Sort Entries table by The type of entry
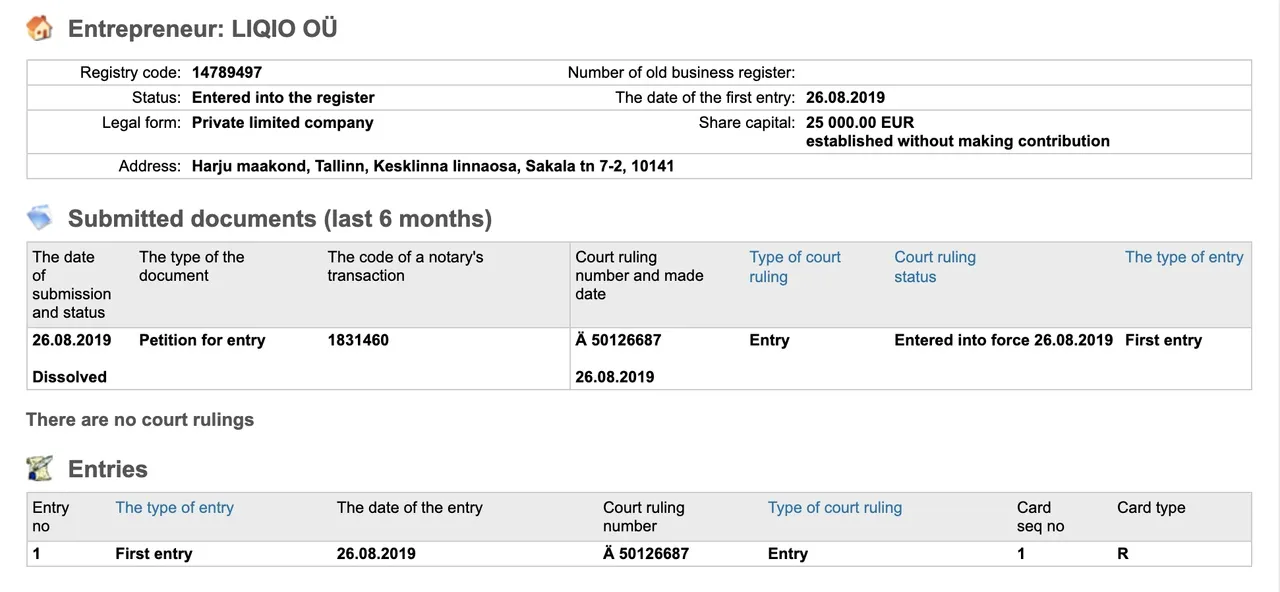 tap(174, 507)
